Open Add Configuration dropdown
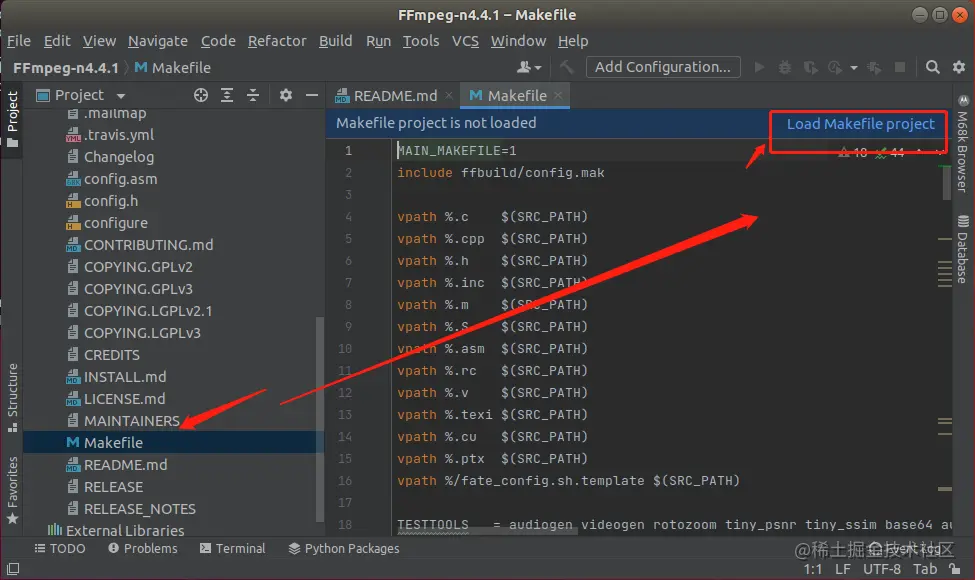Viewport: 975px width, 580px height. [x=663, y=67]
